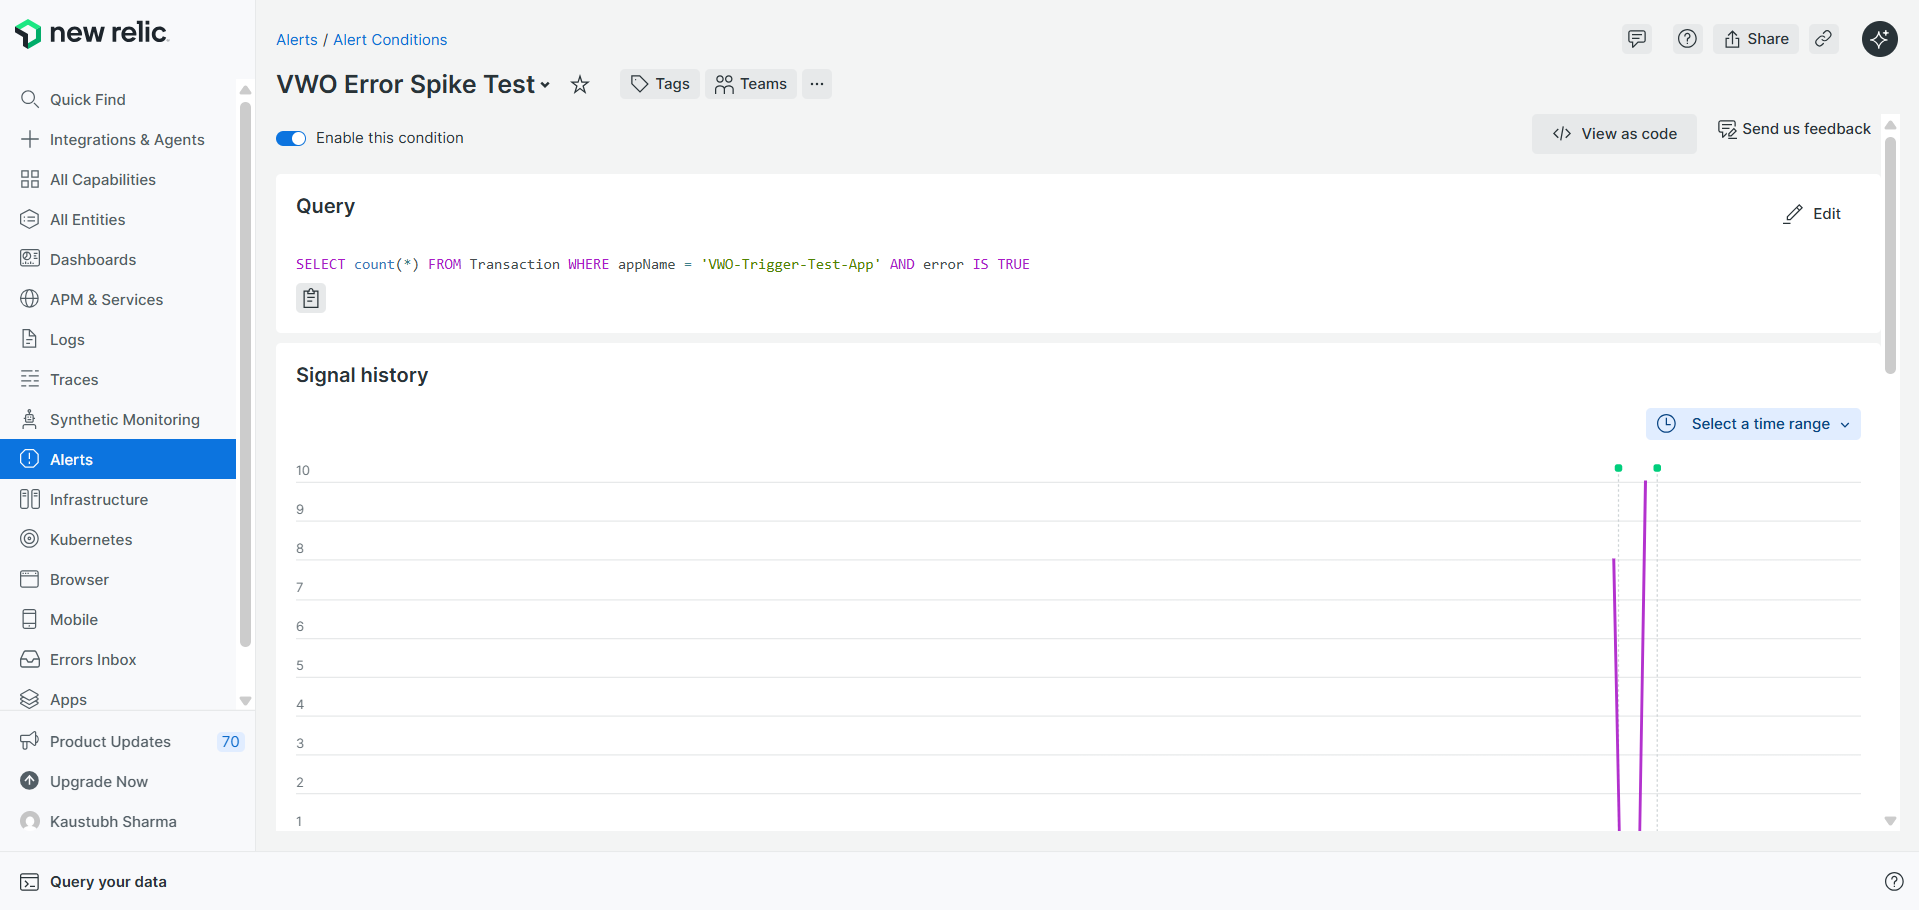Click the bottom-right help icon
1919x910 pixels.
tap(1894, 881)
